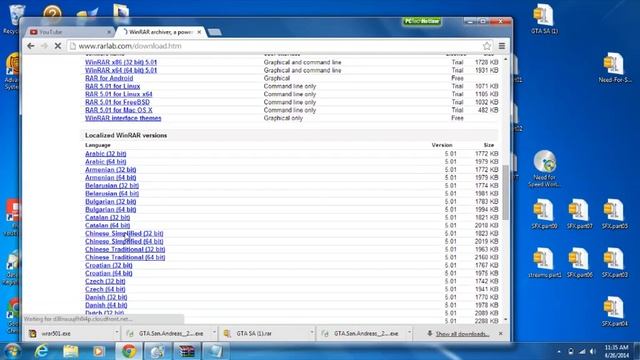Show hidden system tray icons

pos(559,351)
